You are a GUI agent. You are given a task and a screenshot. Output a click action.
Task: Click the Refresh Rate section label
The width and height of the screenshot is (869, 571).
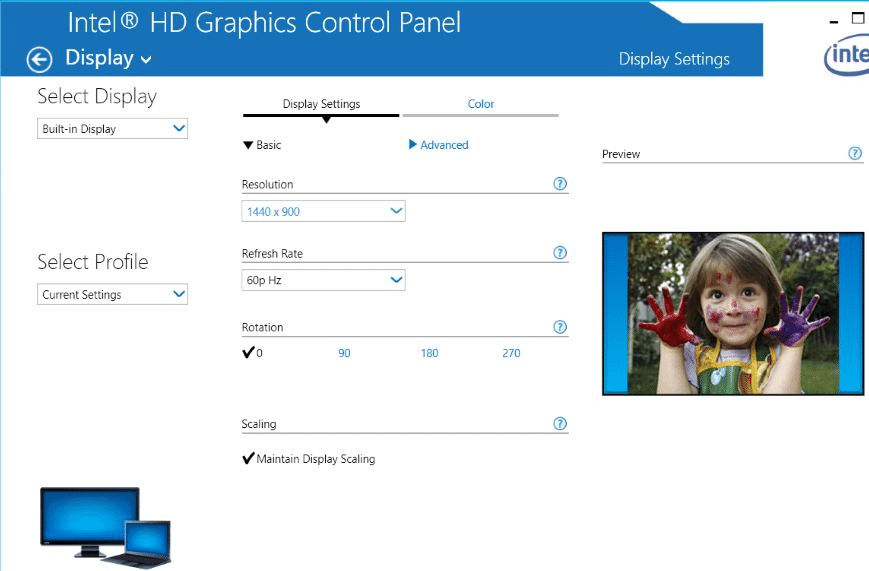click(272, 253)
